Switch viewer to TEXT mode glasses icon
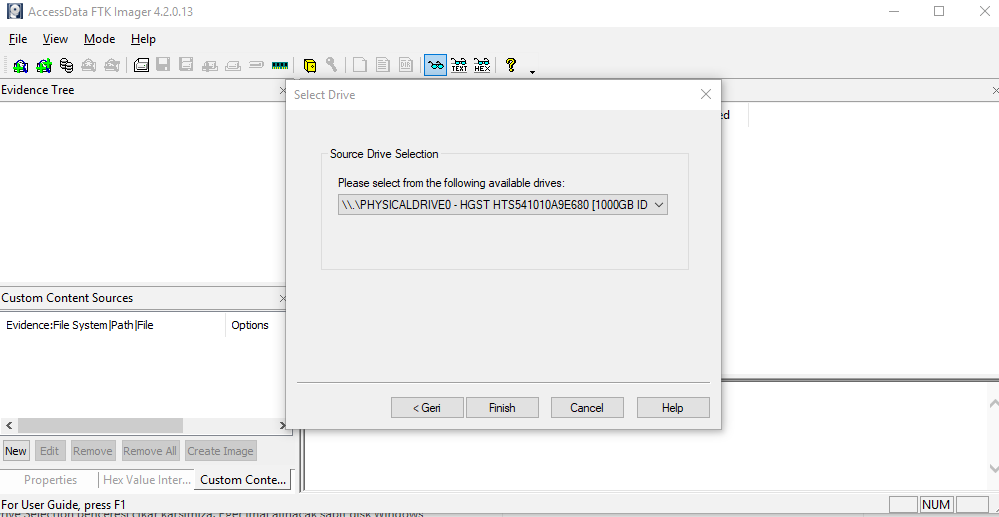Screen dimensions: 999x517 pos(459,64)
